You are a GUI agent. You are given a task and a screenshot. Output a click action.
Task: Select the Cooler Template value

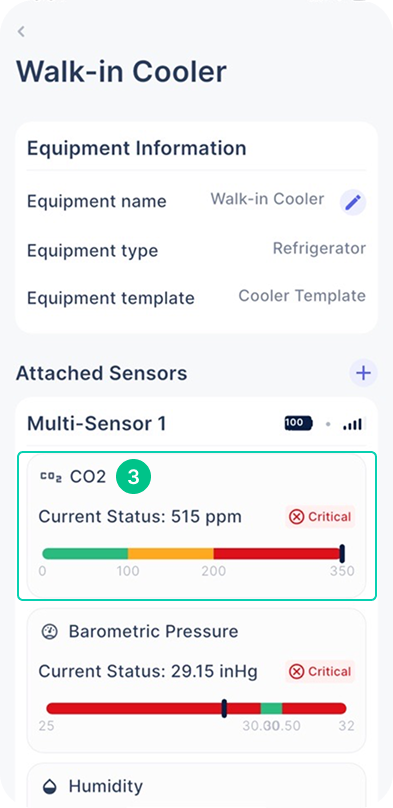point(302,296)
